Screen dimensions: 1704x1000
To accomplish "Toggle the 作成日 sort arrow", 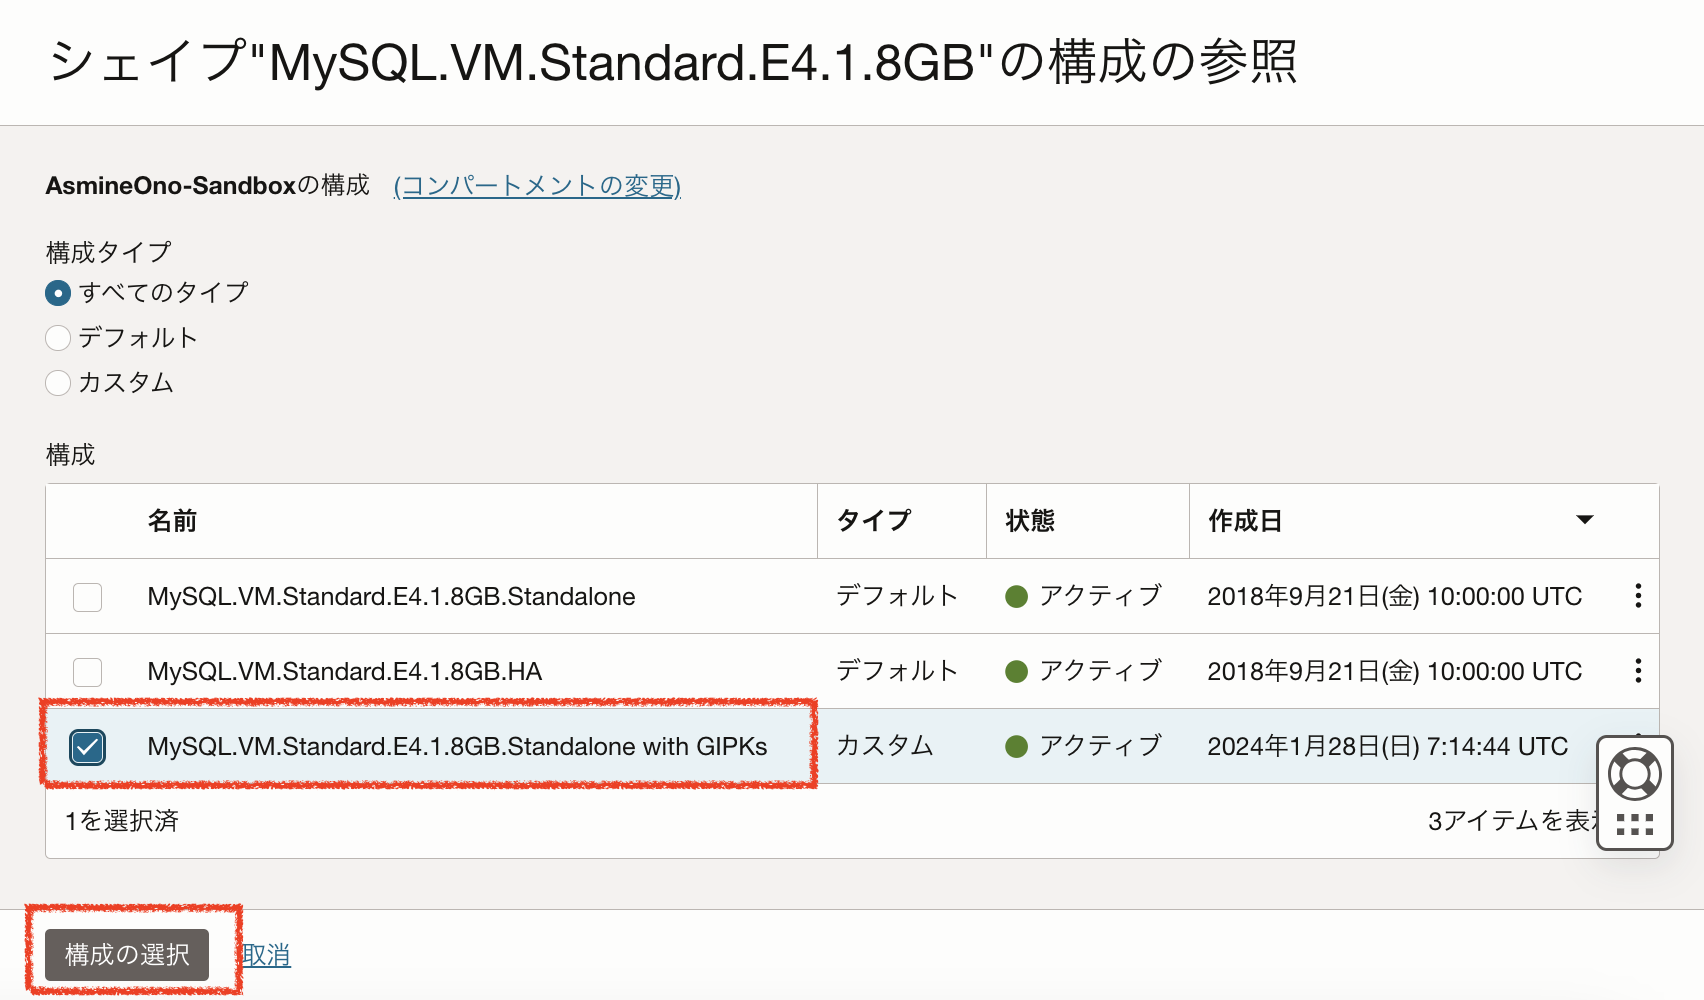I will [1584, 520].
